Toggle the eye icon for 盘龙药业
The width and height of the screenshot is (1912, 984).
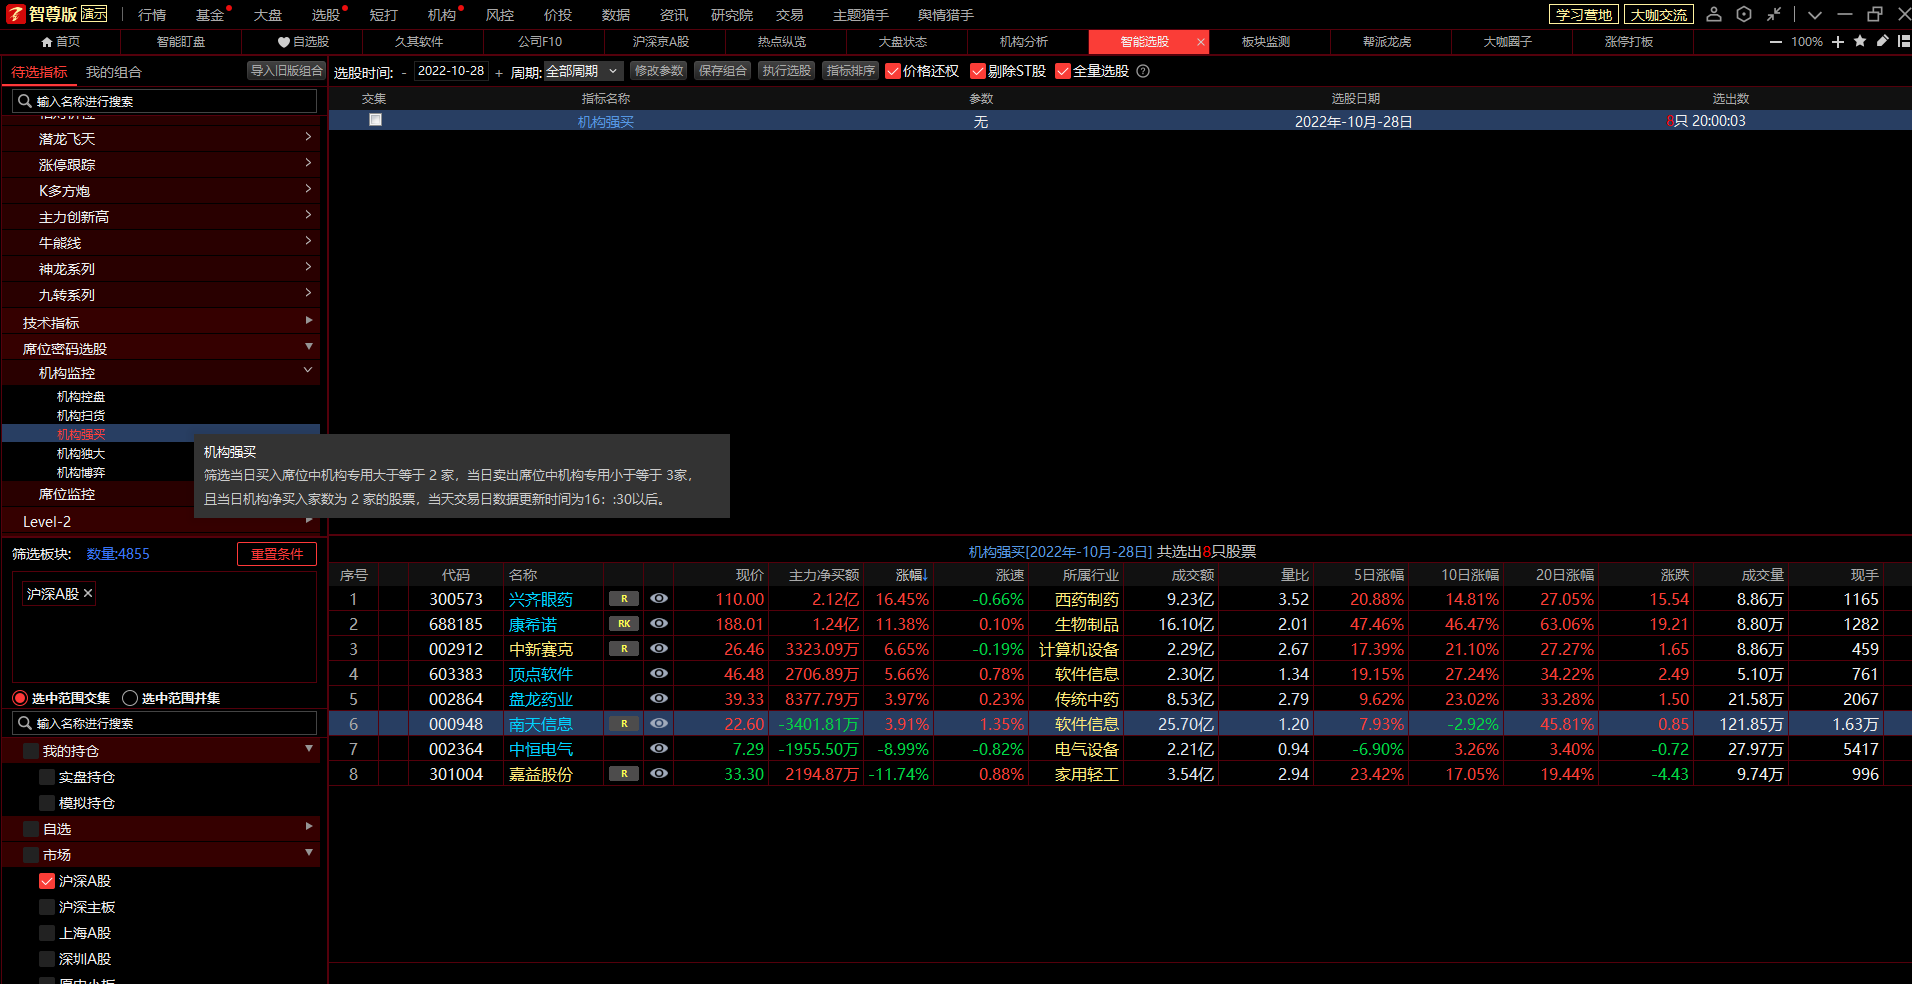point(659,698)
